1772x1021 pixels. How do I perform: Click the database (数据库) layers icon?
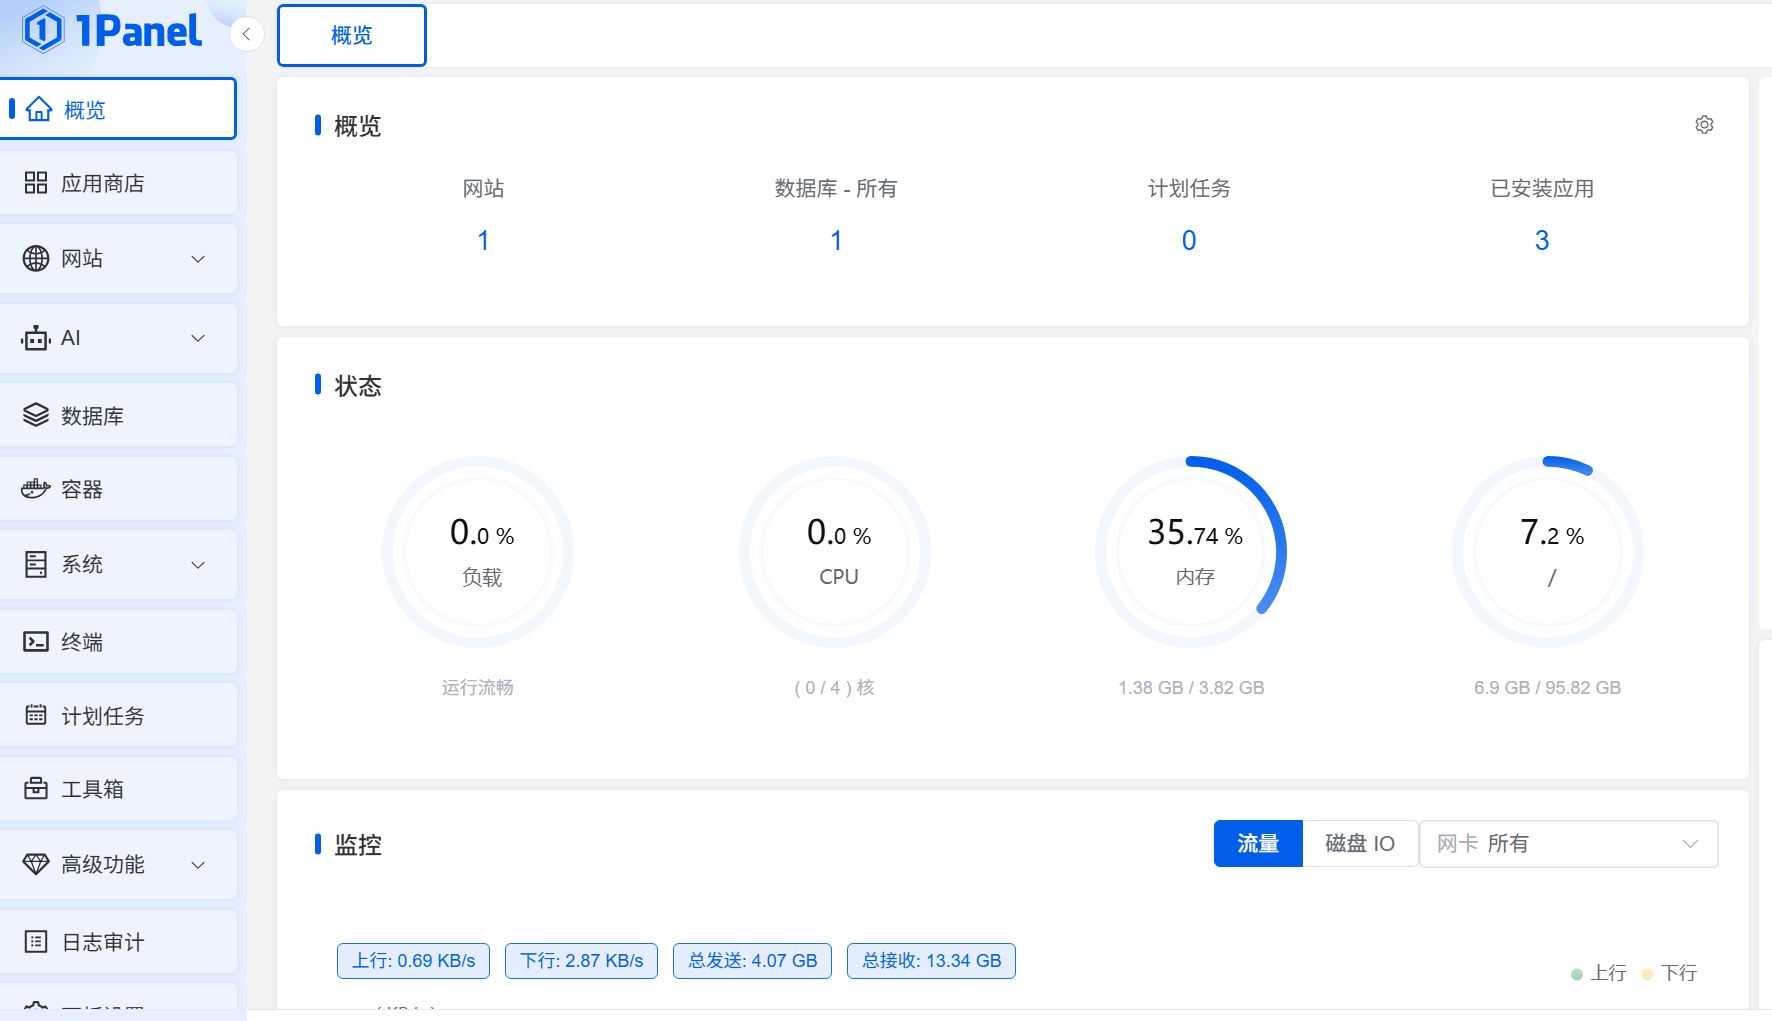tap(36, 415)
